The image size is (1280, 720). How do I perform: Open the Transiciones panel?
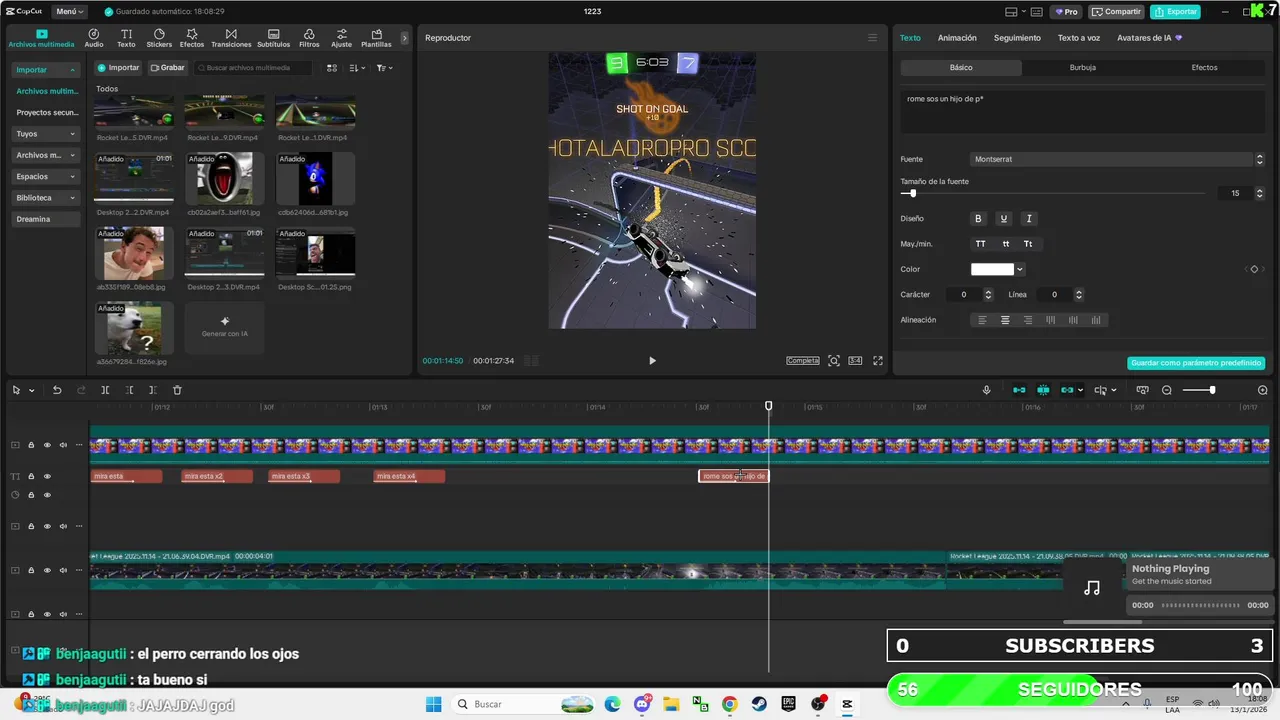231,38
